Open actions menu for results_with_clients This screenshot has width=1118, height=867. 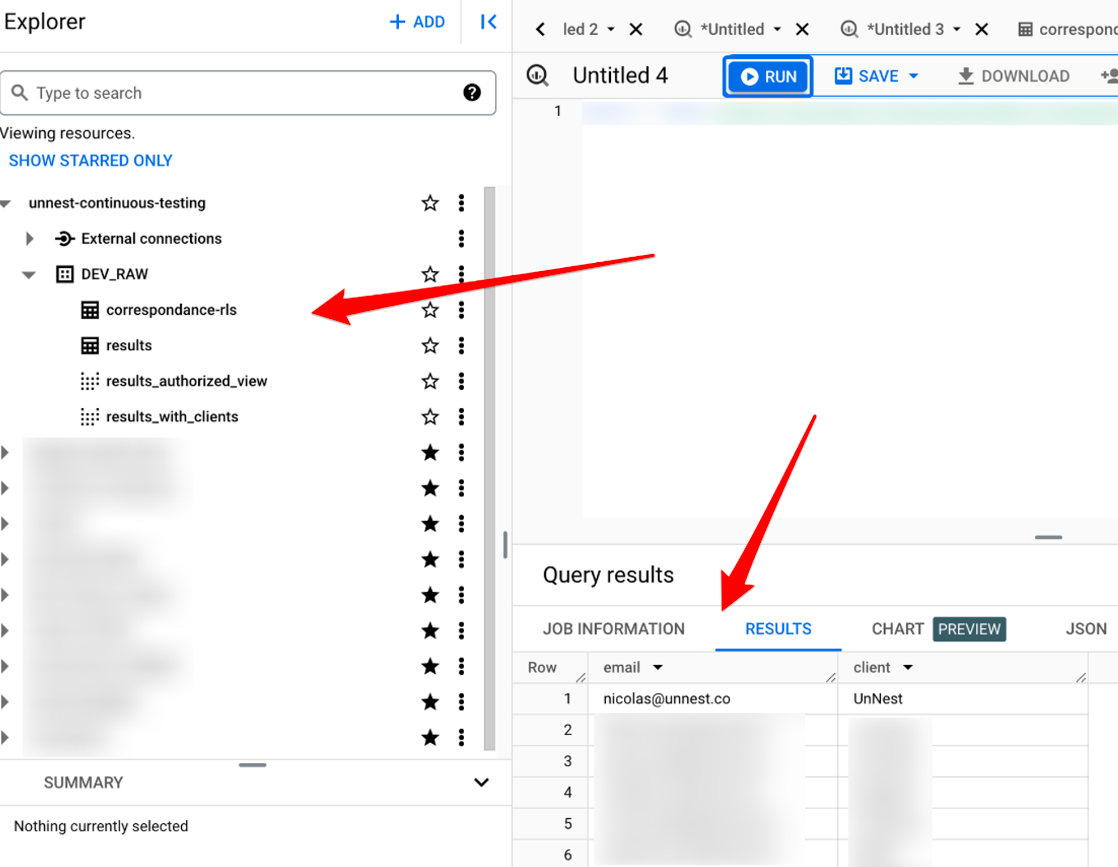461,417
